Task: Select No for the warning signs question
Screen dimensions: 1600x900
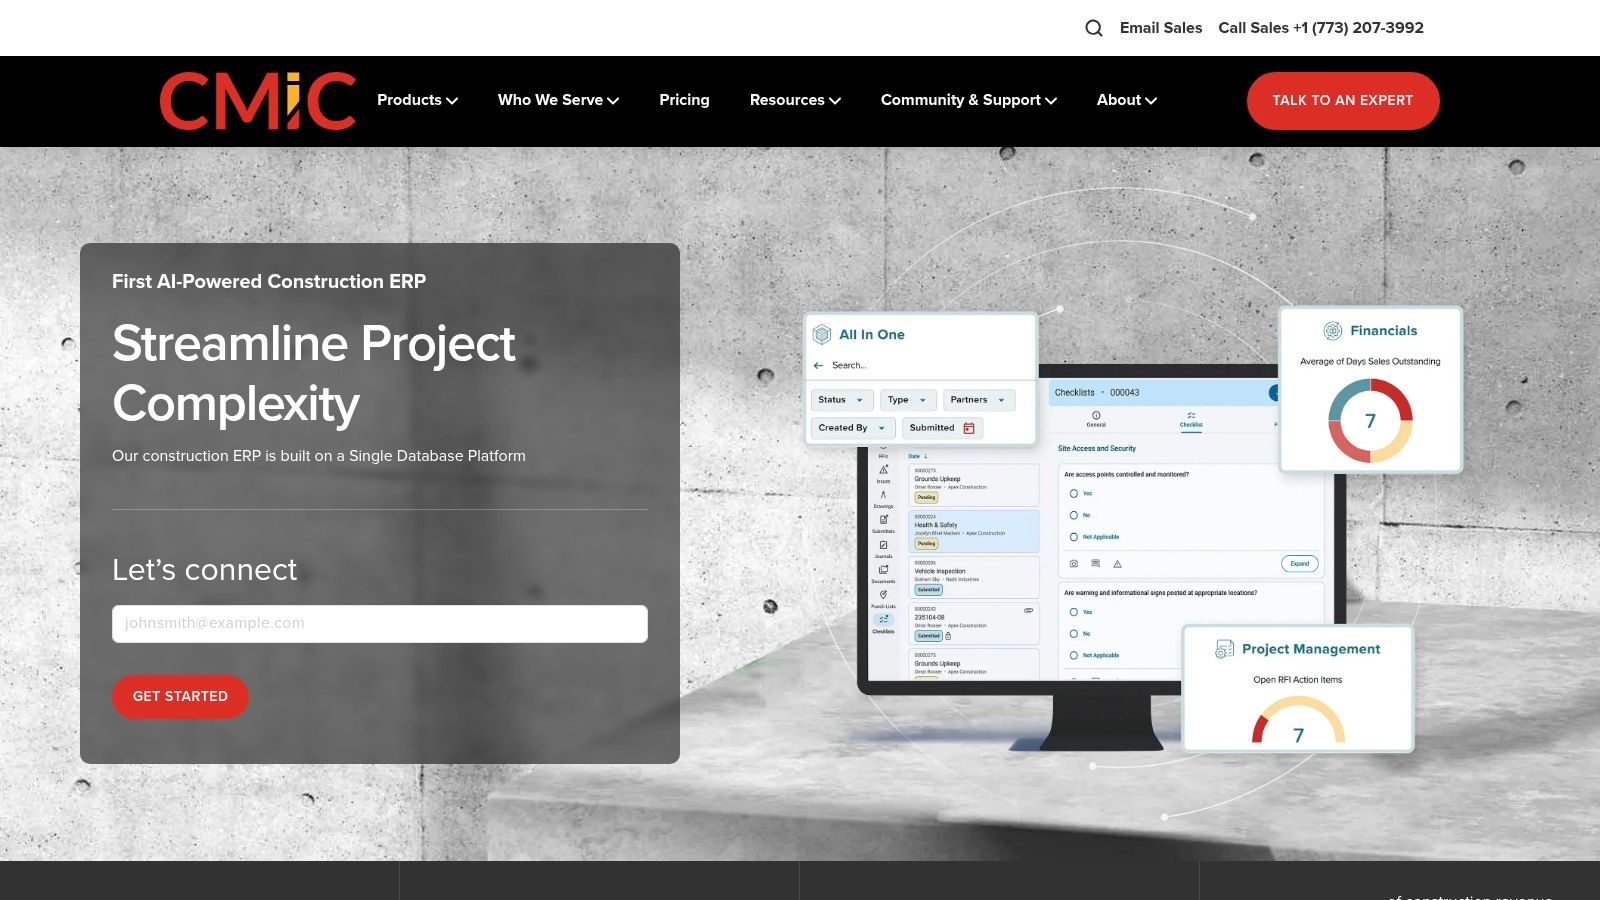Action: [1074, 633]
